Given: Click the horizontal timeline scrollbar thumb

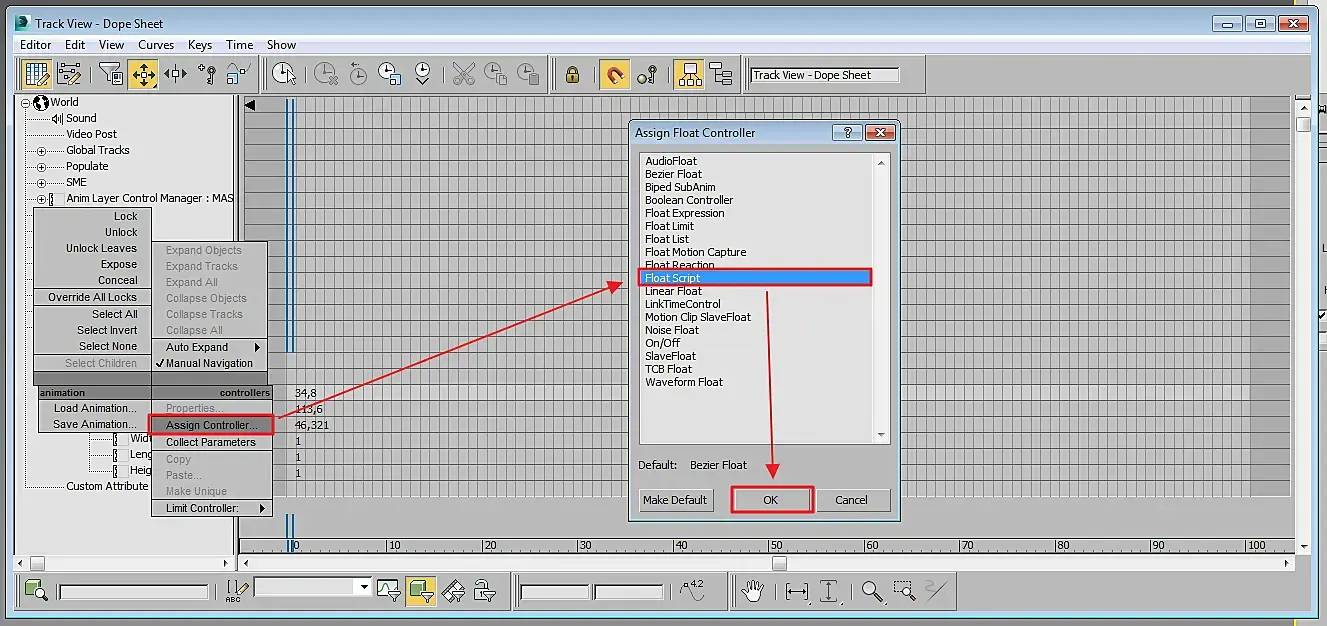Looking at the screenshot, I should click(779, 564).
